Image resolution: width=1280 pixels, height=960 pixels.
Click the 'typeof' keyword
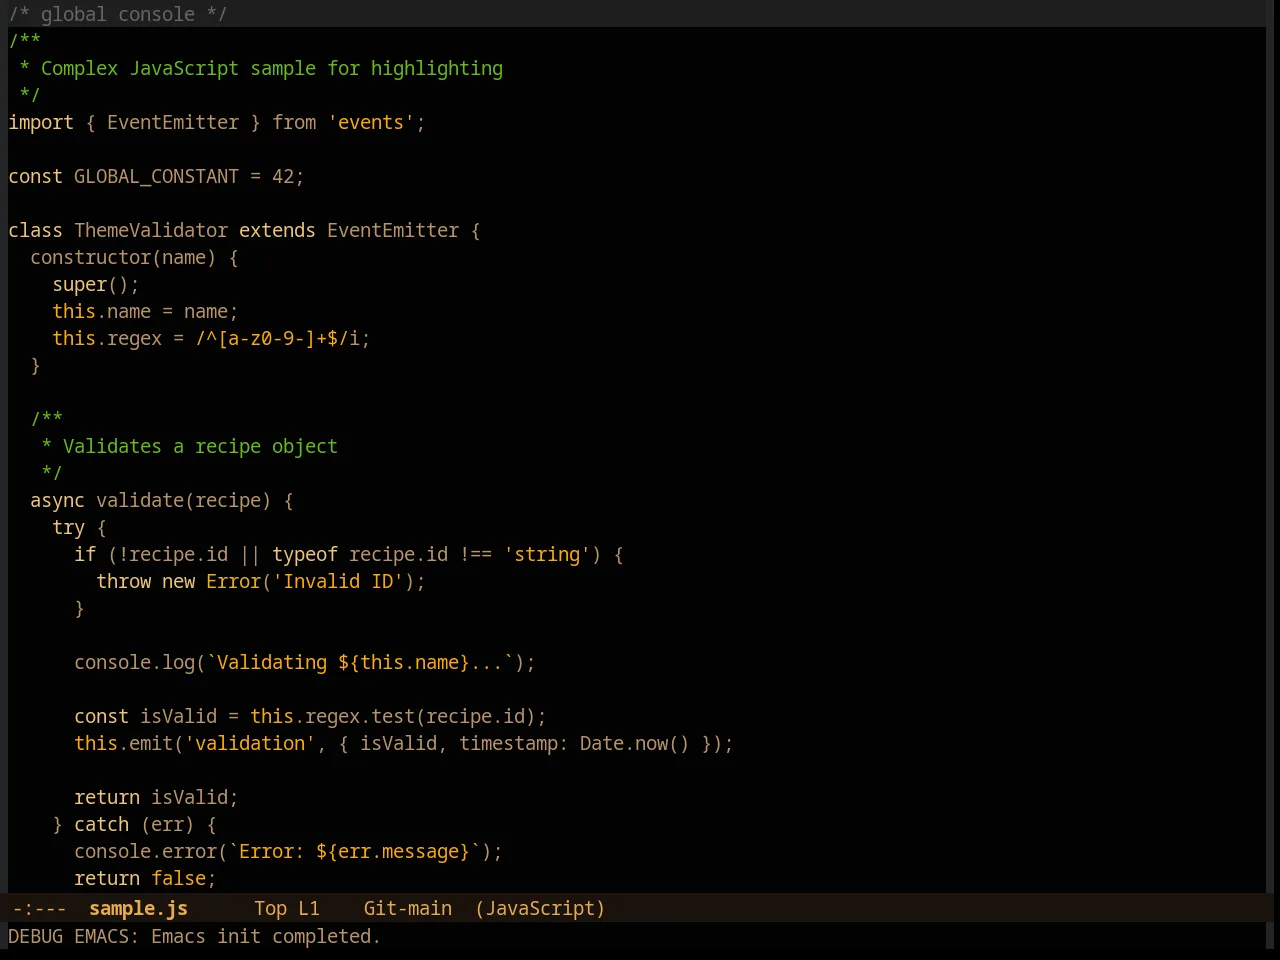tap(305, 554)
